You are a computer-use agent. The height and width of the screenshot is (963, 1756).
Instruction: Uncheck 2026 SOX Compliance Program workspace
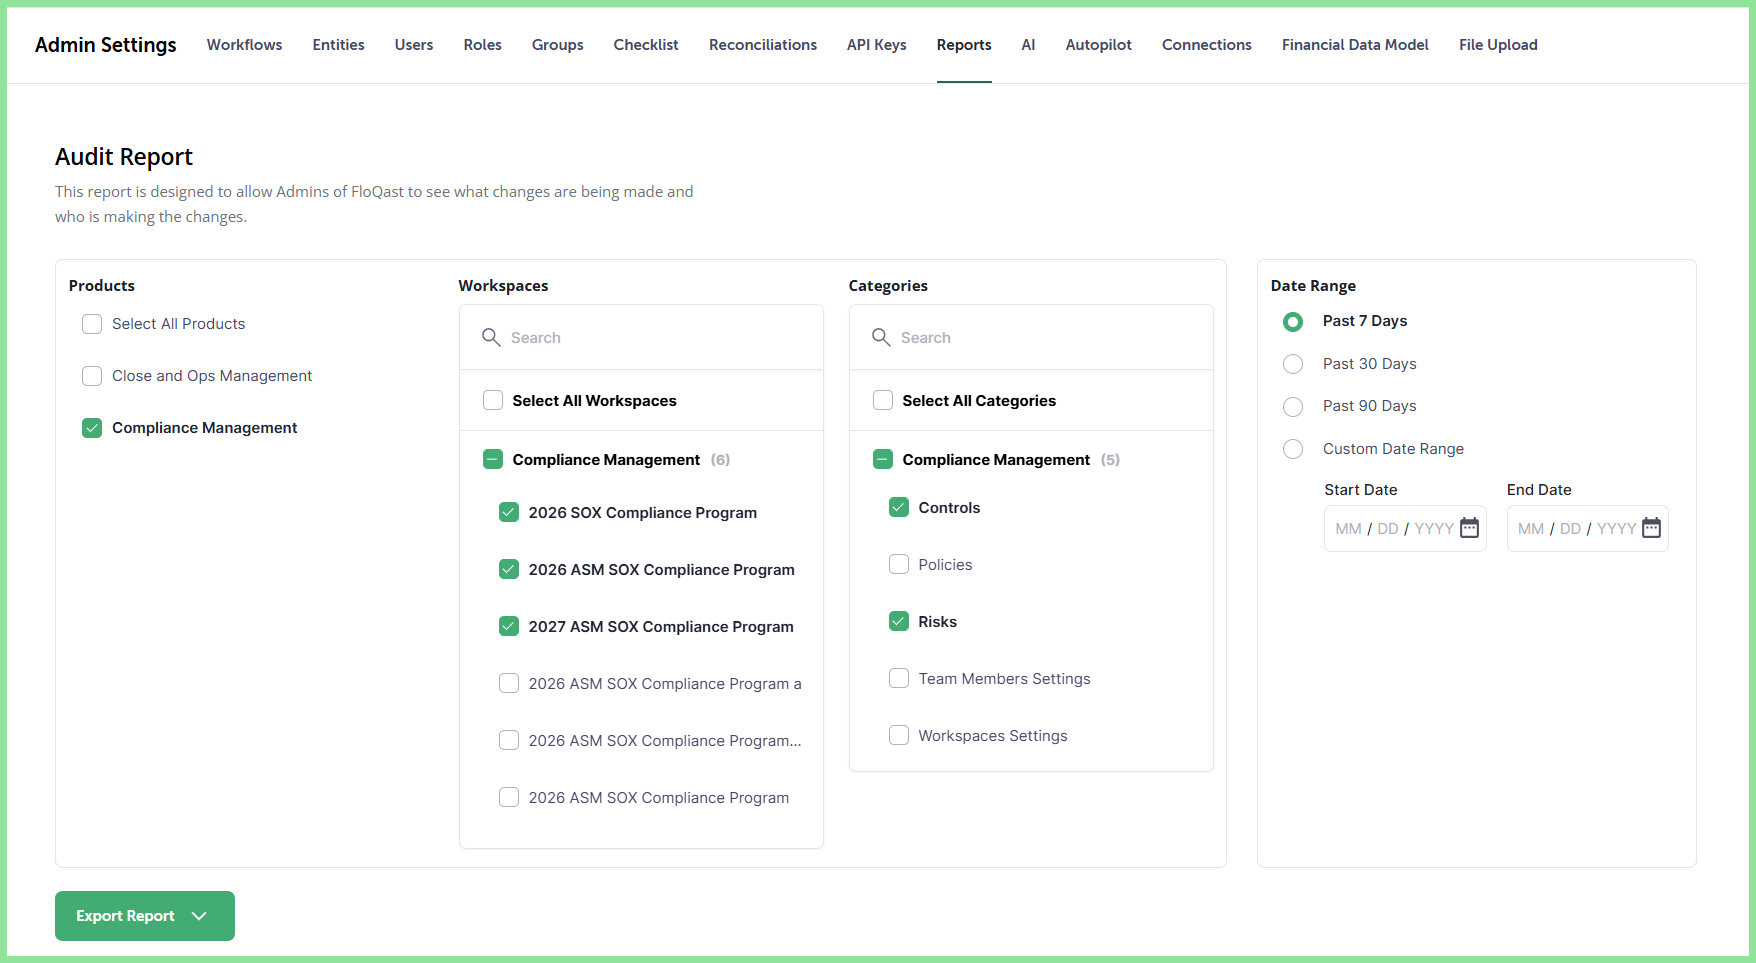pos(509,512)
